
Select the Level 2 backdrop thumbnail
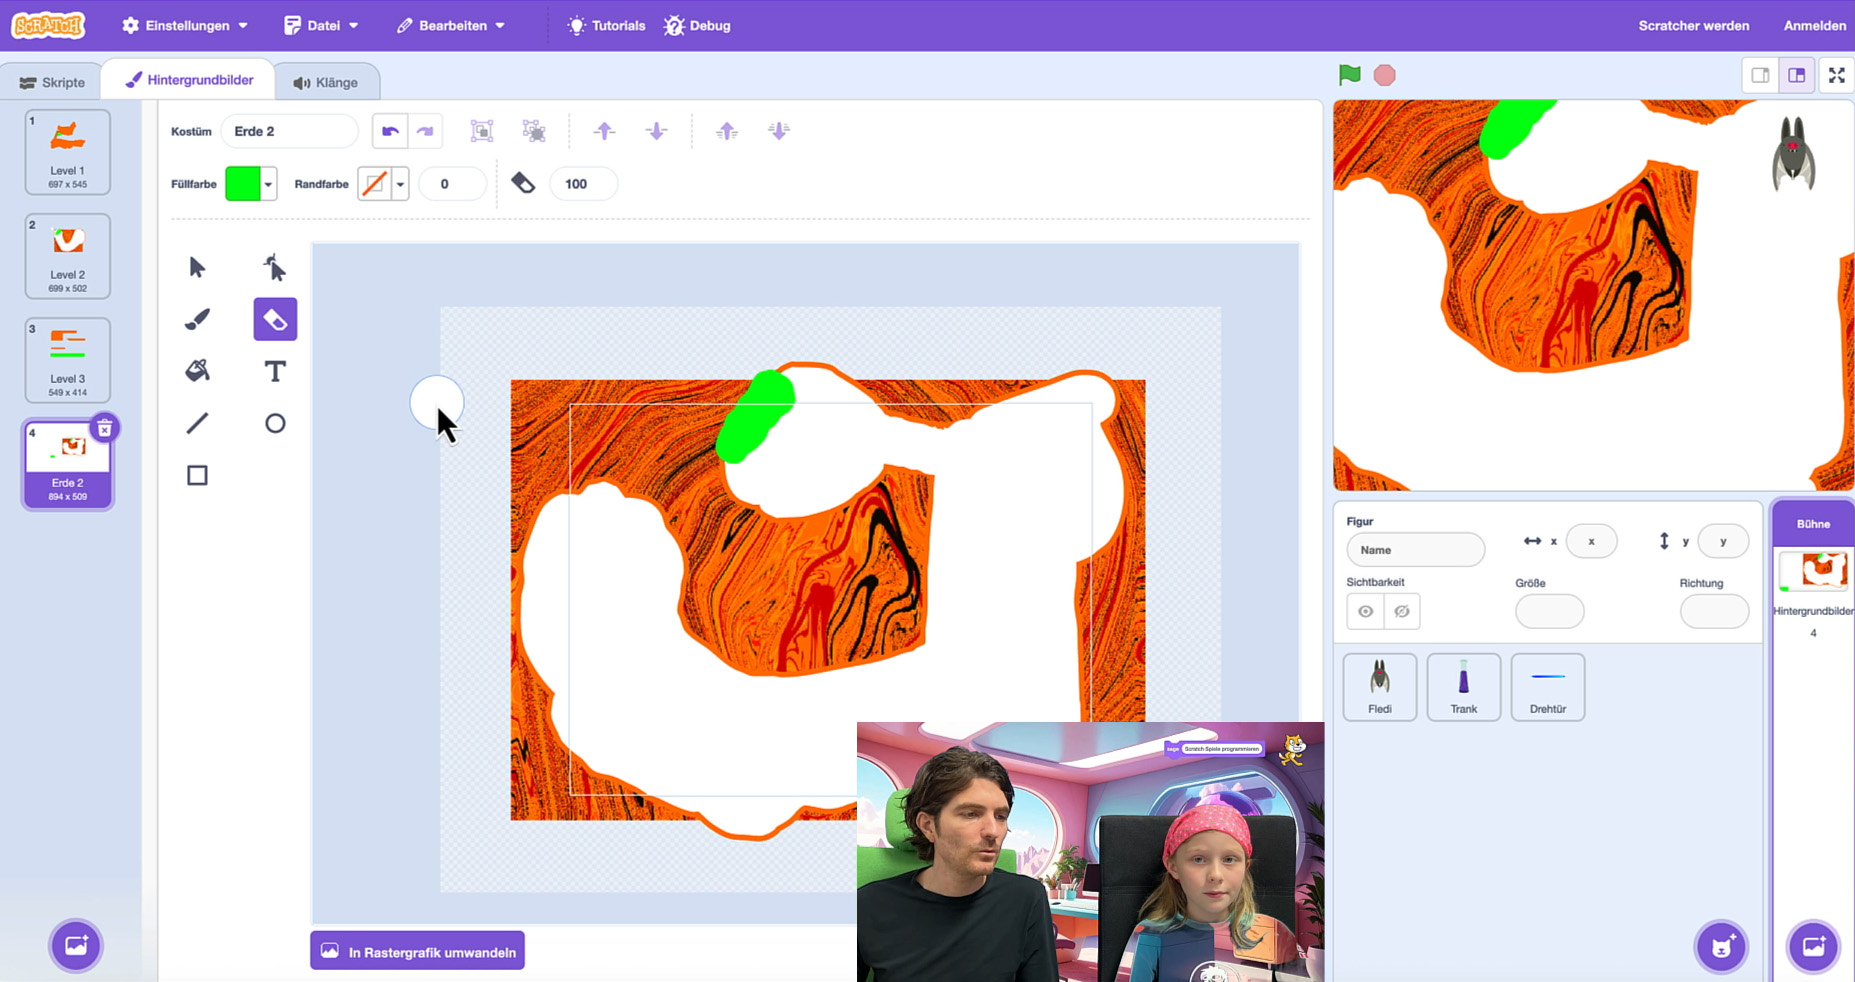click(x=68, y=256)
